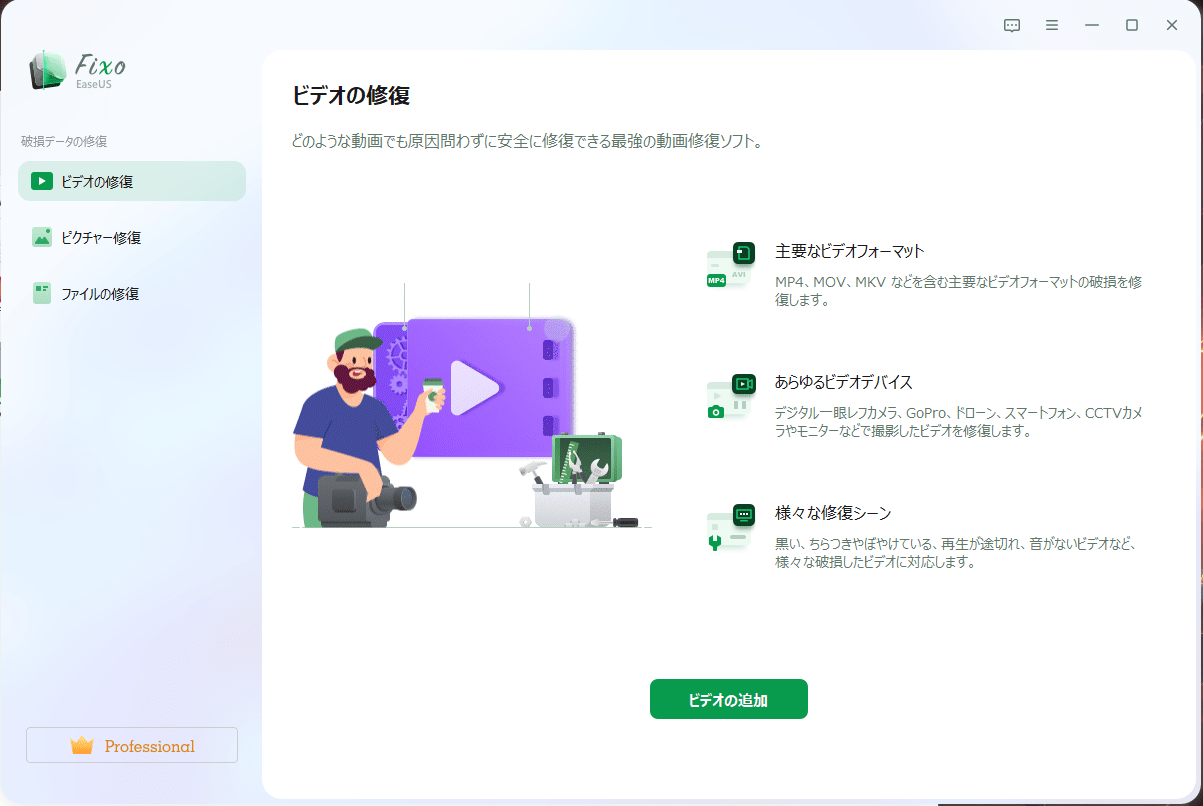Click the MP4、MOV、MKV description text

pyautogui.click(x=959, y=290)
